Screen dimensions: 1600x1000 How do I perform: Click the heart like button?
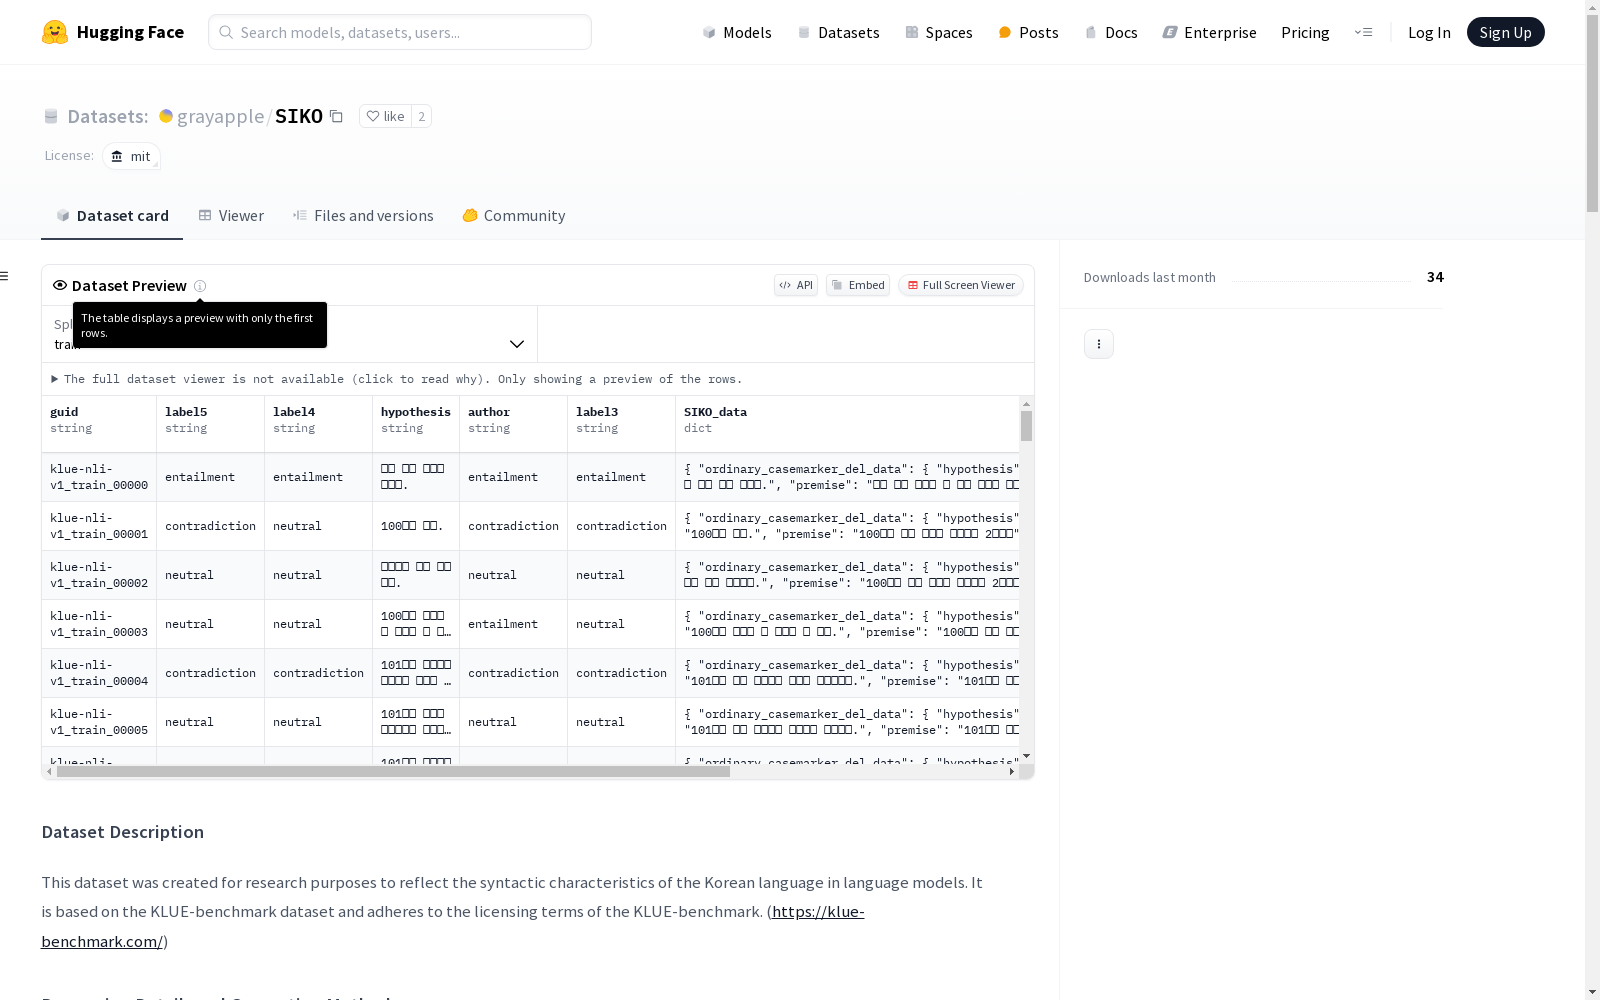coord(385,116)
